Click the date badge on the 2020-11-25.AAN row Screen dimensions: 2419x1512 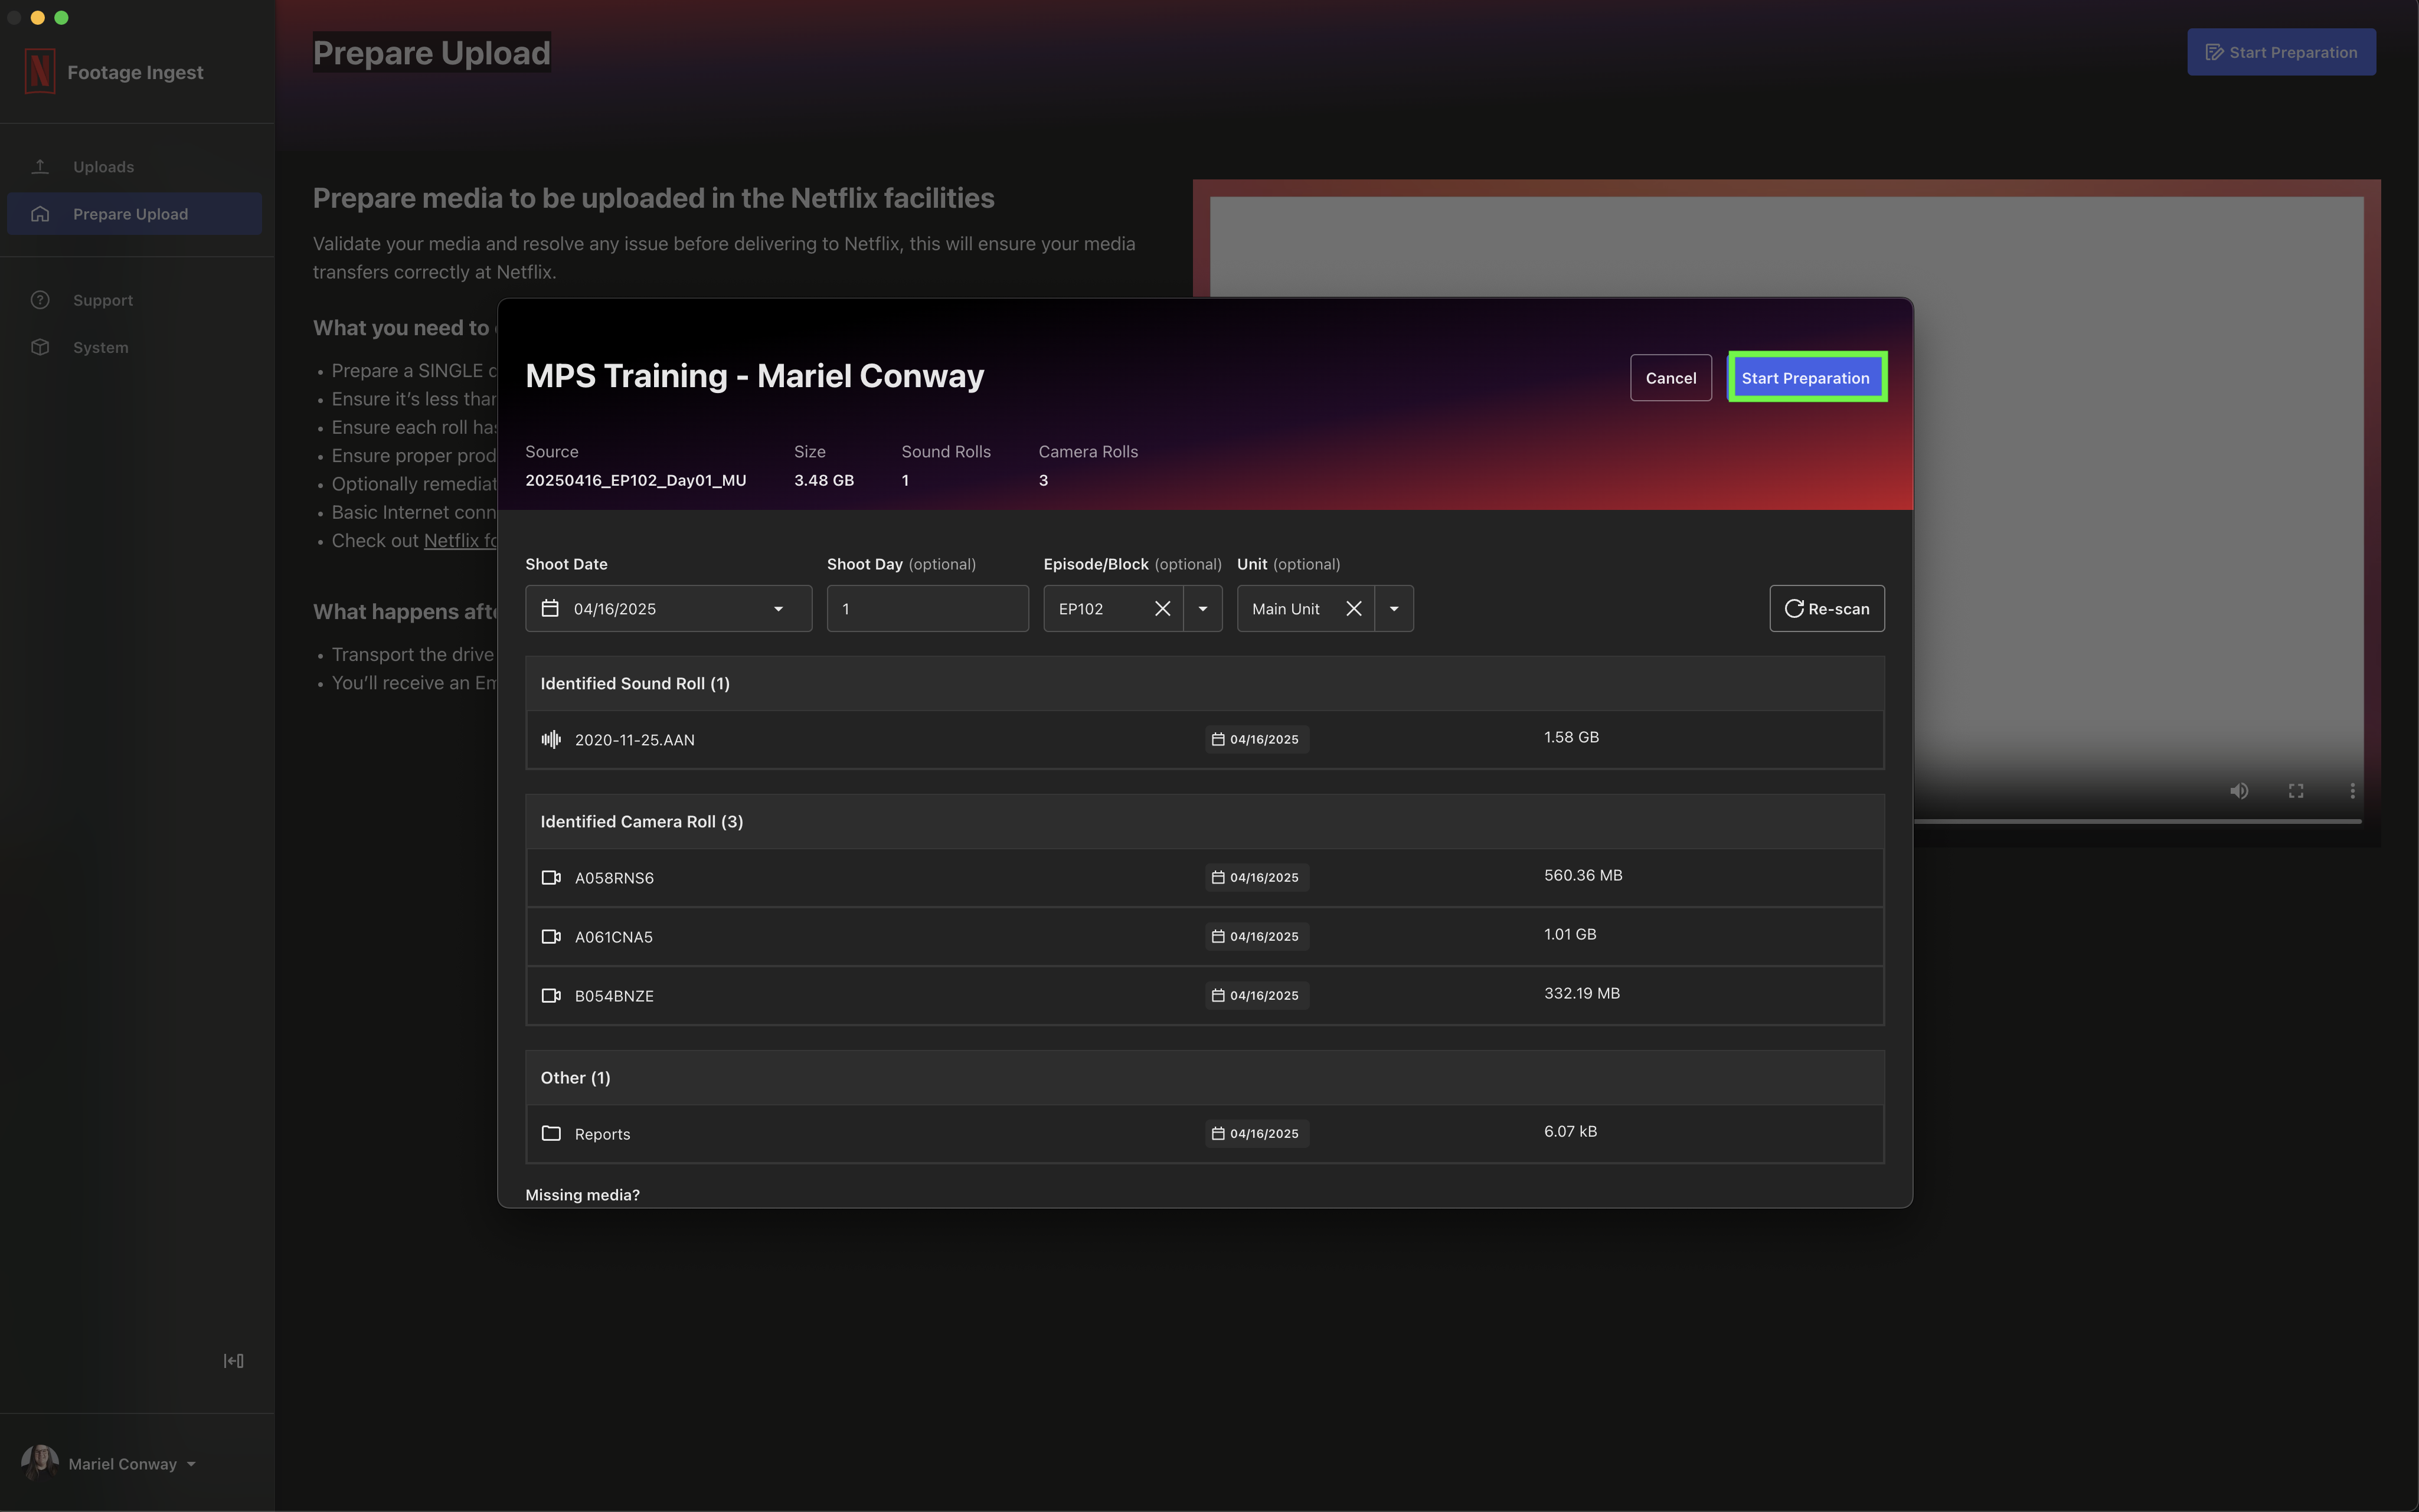[1256, 739]
